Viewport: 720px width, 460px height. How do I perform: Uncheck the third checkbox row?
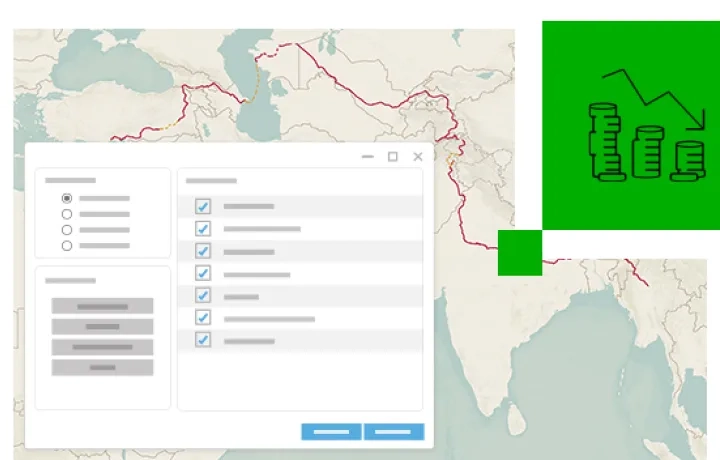coord(203,251)
